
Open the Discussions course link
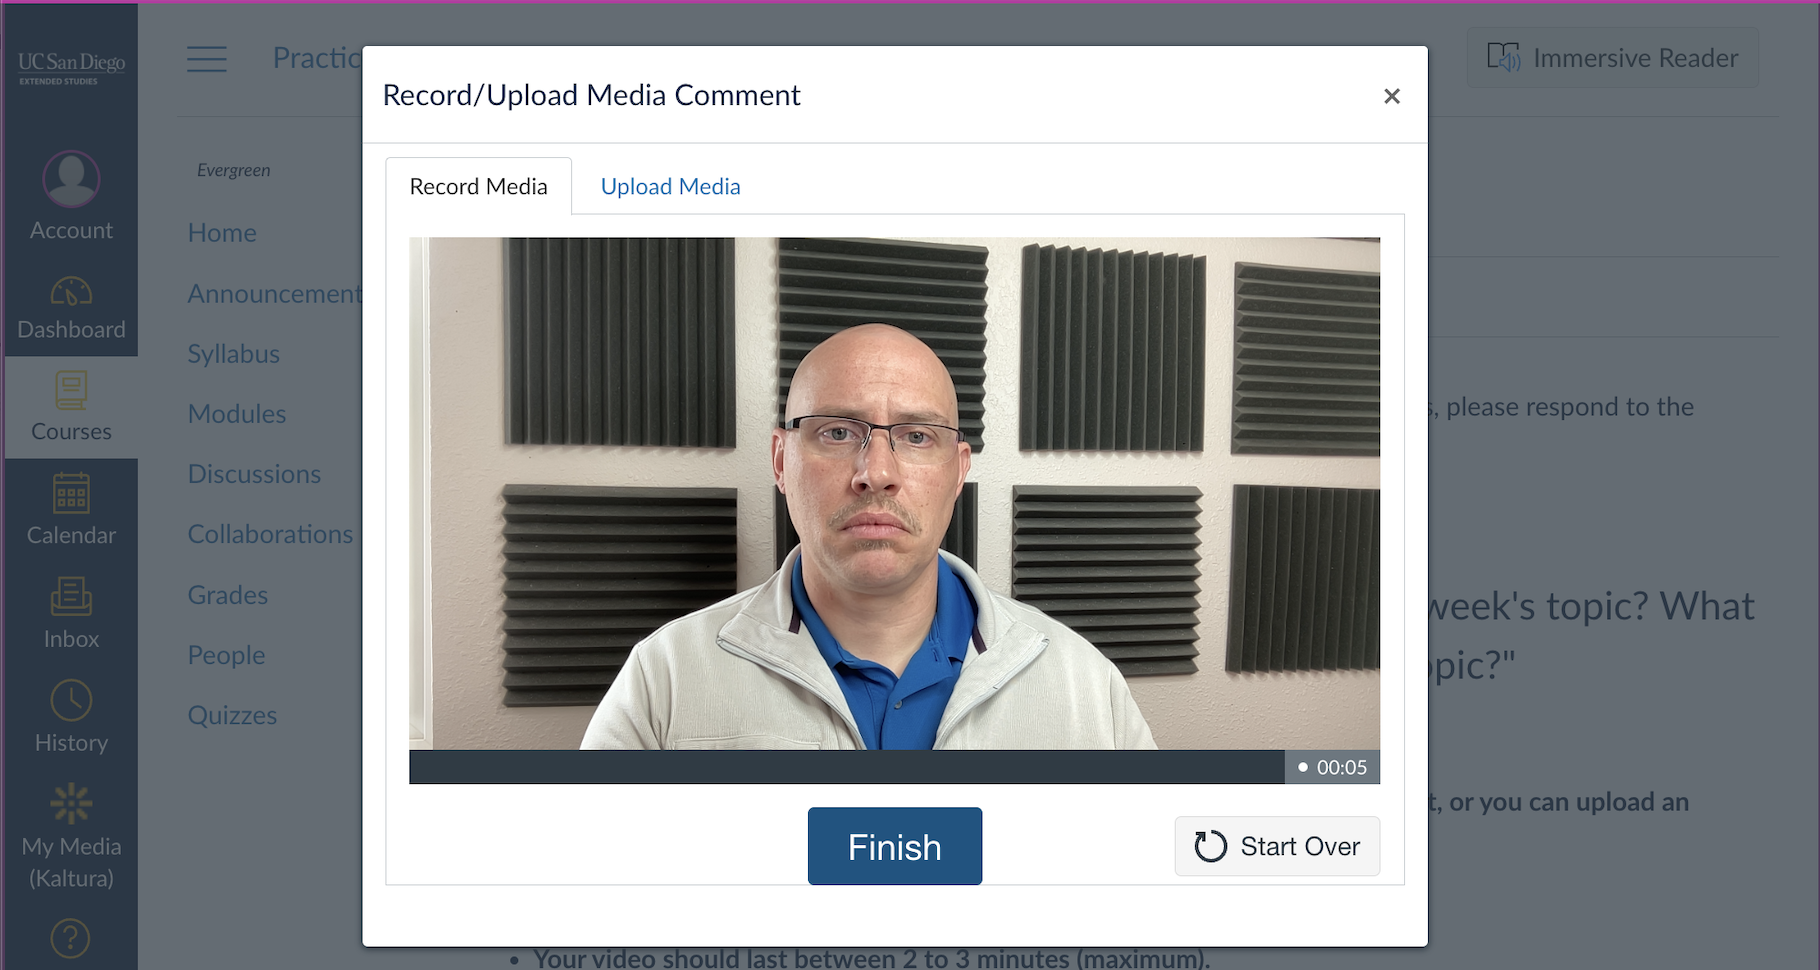click(x=254, y=474)
